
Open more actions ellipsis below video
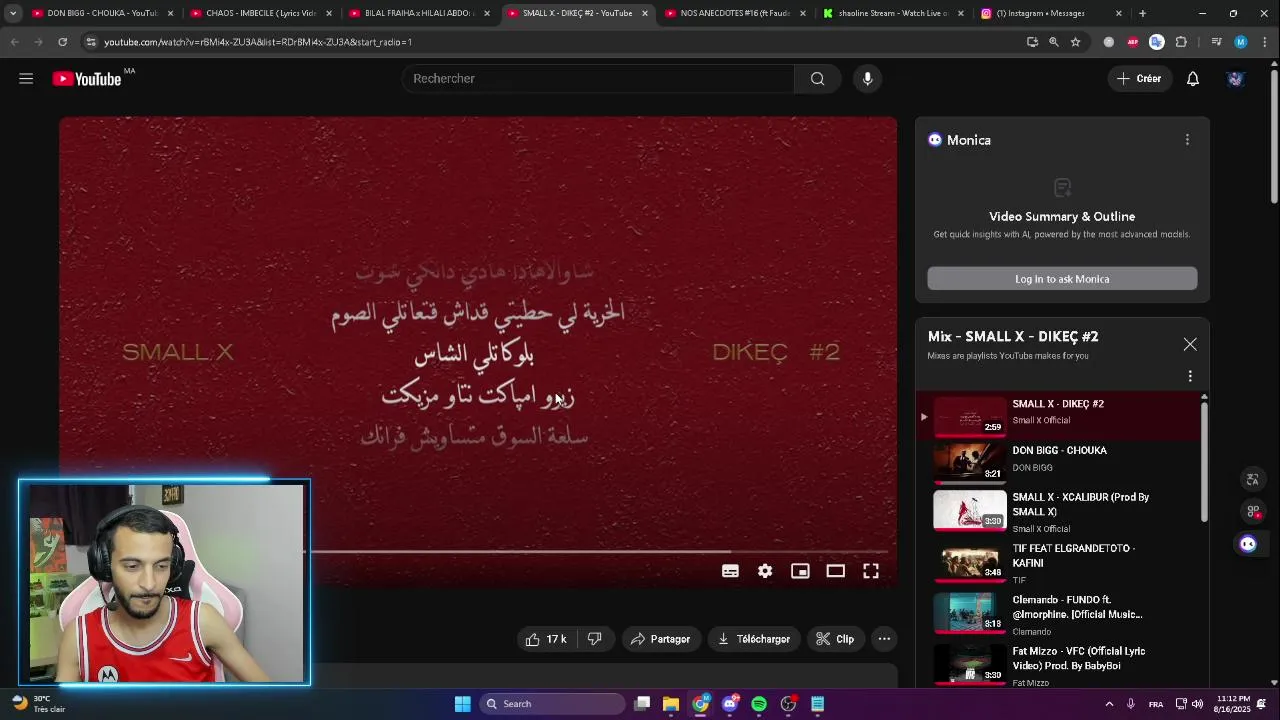pyautogui.click(x=884, y=639)
